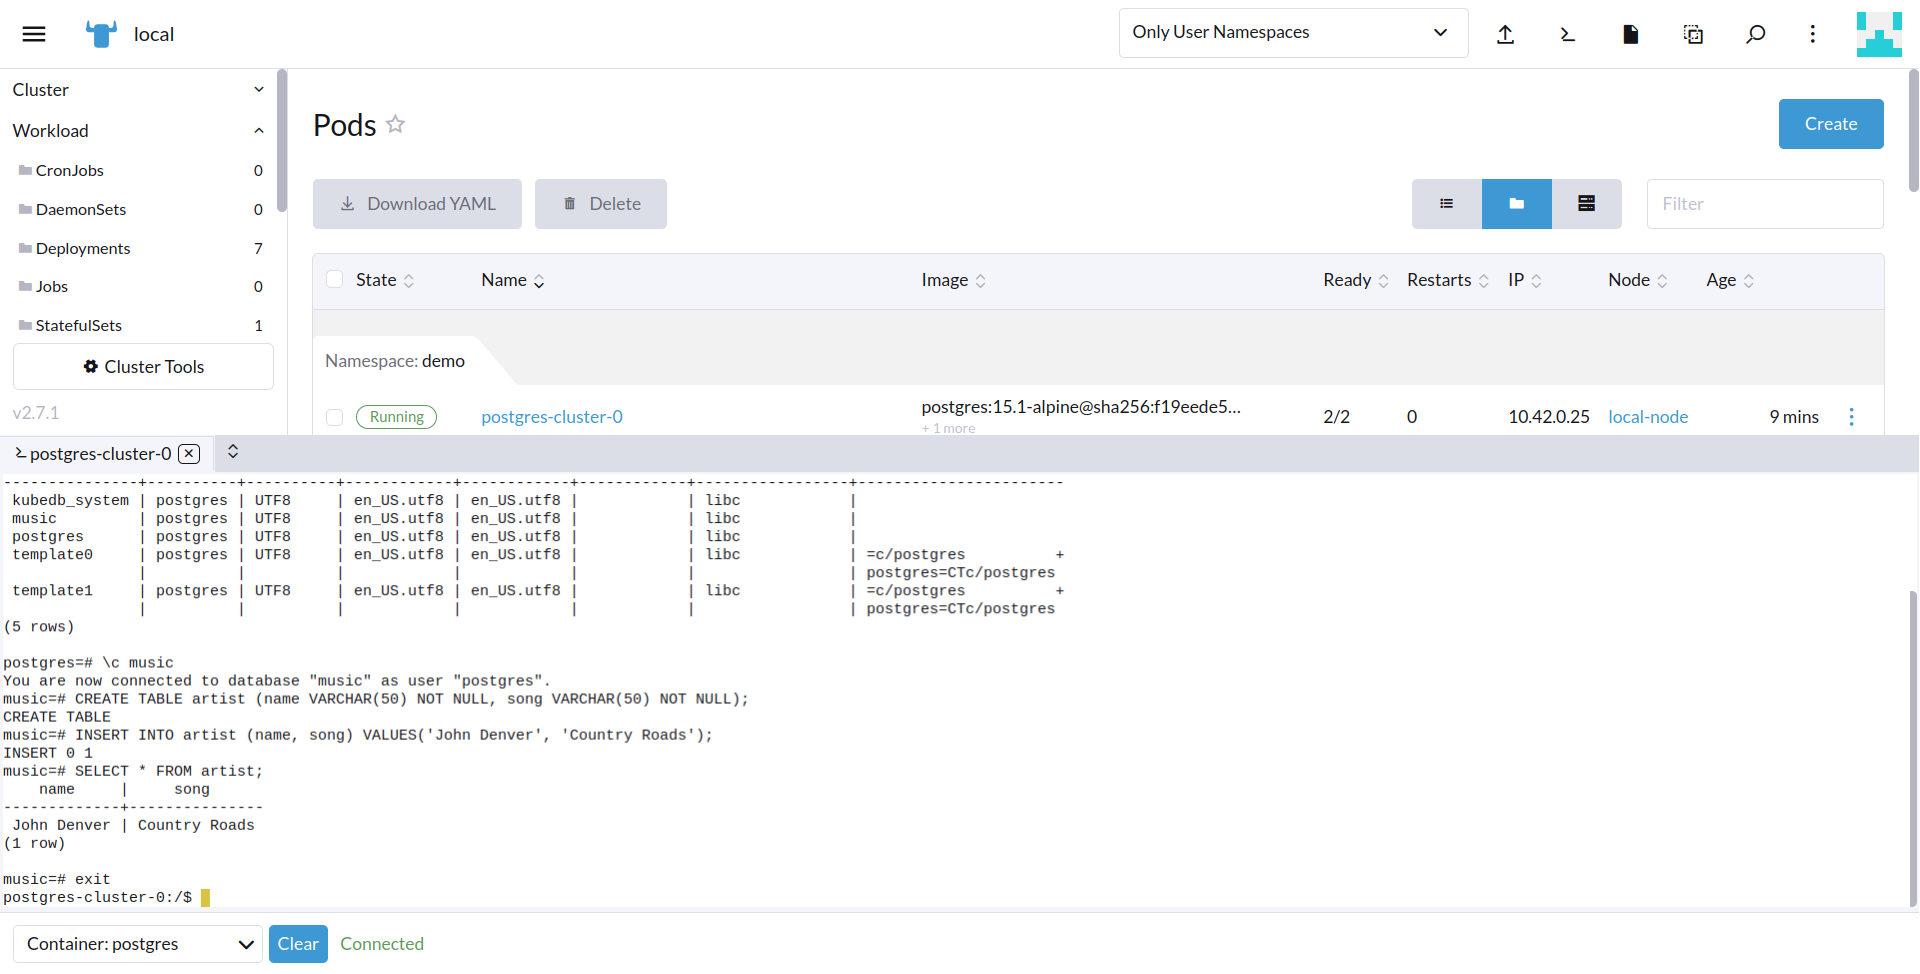Check the postgres-cluster-0 row checkbox

335,417
